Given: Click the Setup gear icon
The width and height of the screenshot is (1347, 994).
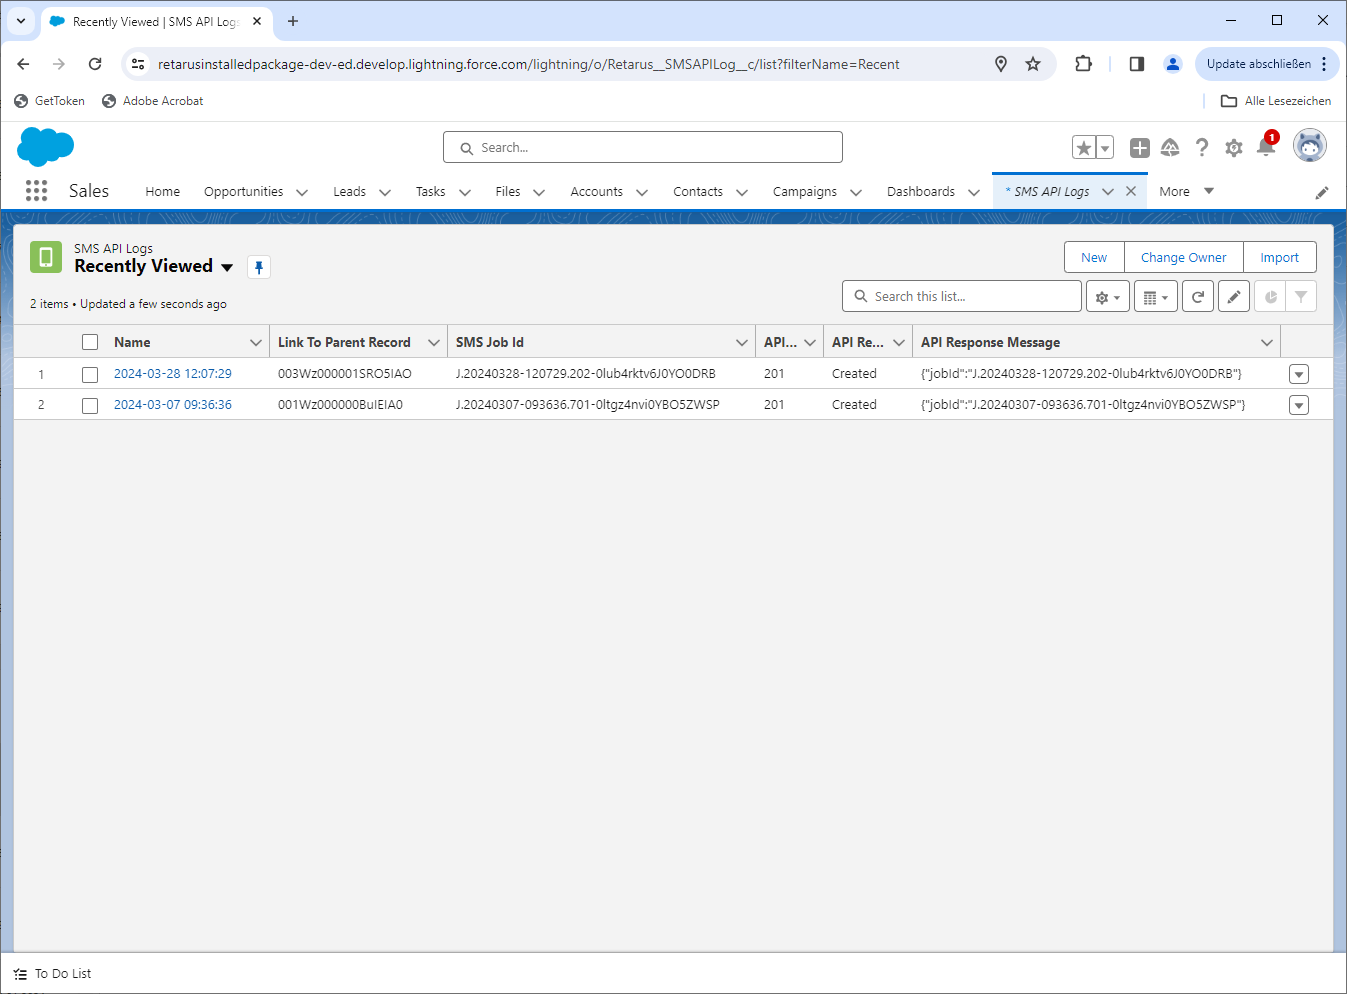Looking at the screenshot, I should pos(1234,148).
